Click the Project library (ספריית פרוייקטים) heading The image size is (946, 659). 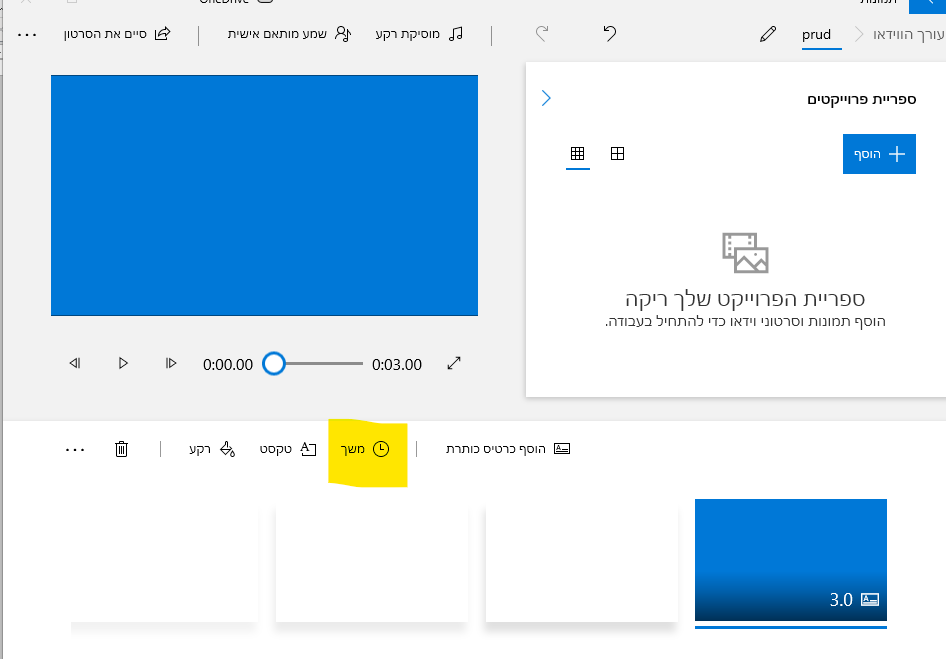862,99
